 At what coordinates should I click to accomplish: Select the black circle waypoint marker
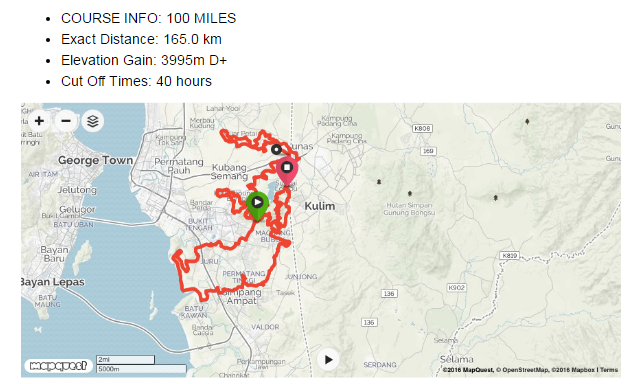(x=276, y=150)
